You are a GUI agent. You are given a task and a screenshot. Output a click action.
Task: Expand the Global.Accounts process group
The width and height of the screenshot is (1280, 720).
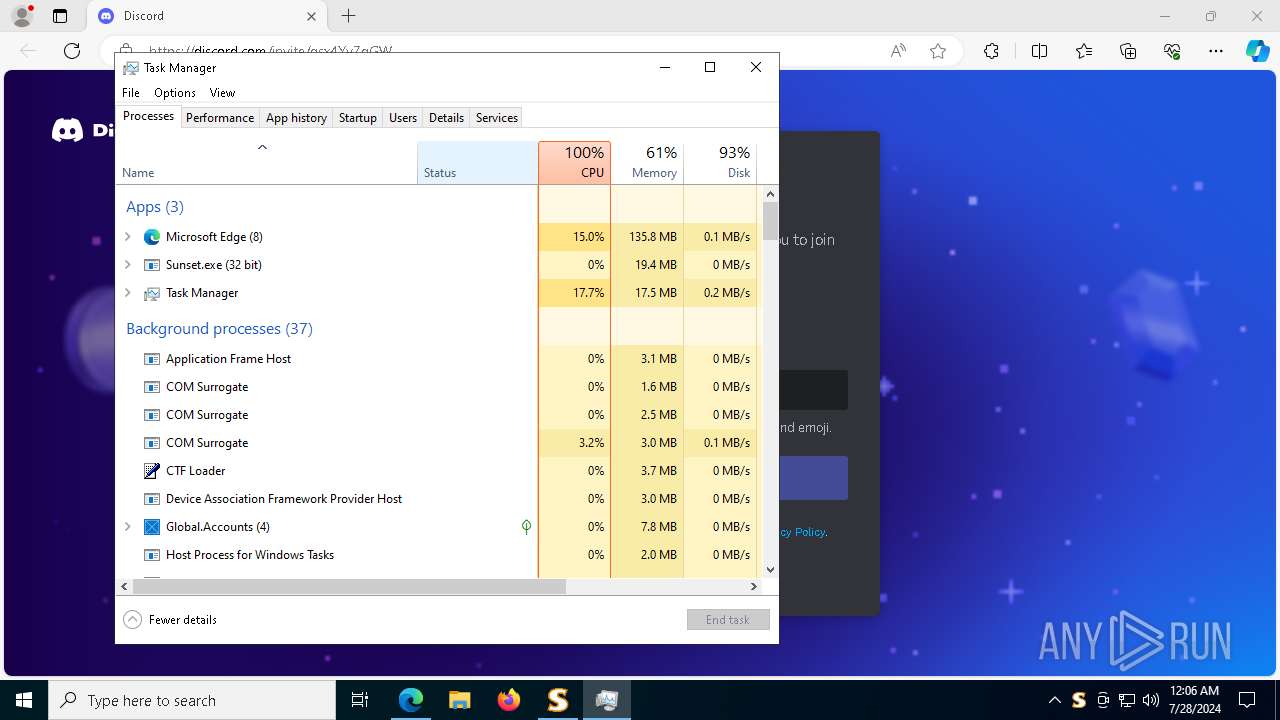pos(128,527)
